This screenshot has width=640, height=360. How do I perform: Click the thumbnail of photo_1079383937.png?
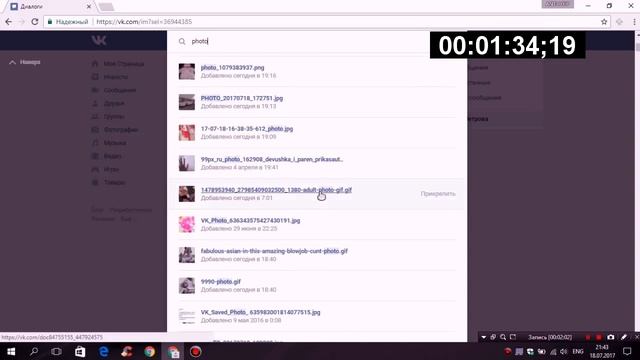[187, 71]
